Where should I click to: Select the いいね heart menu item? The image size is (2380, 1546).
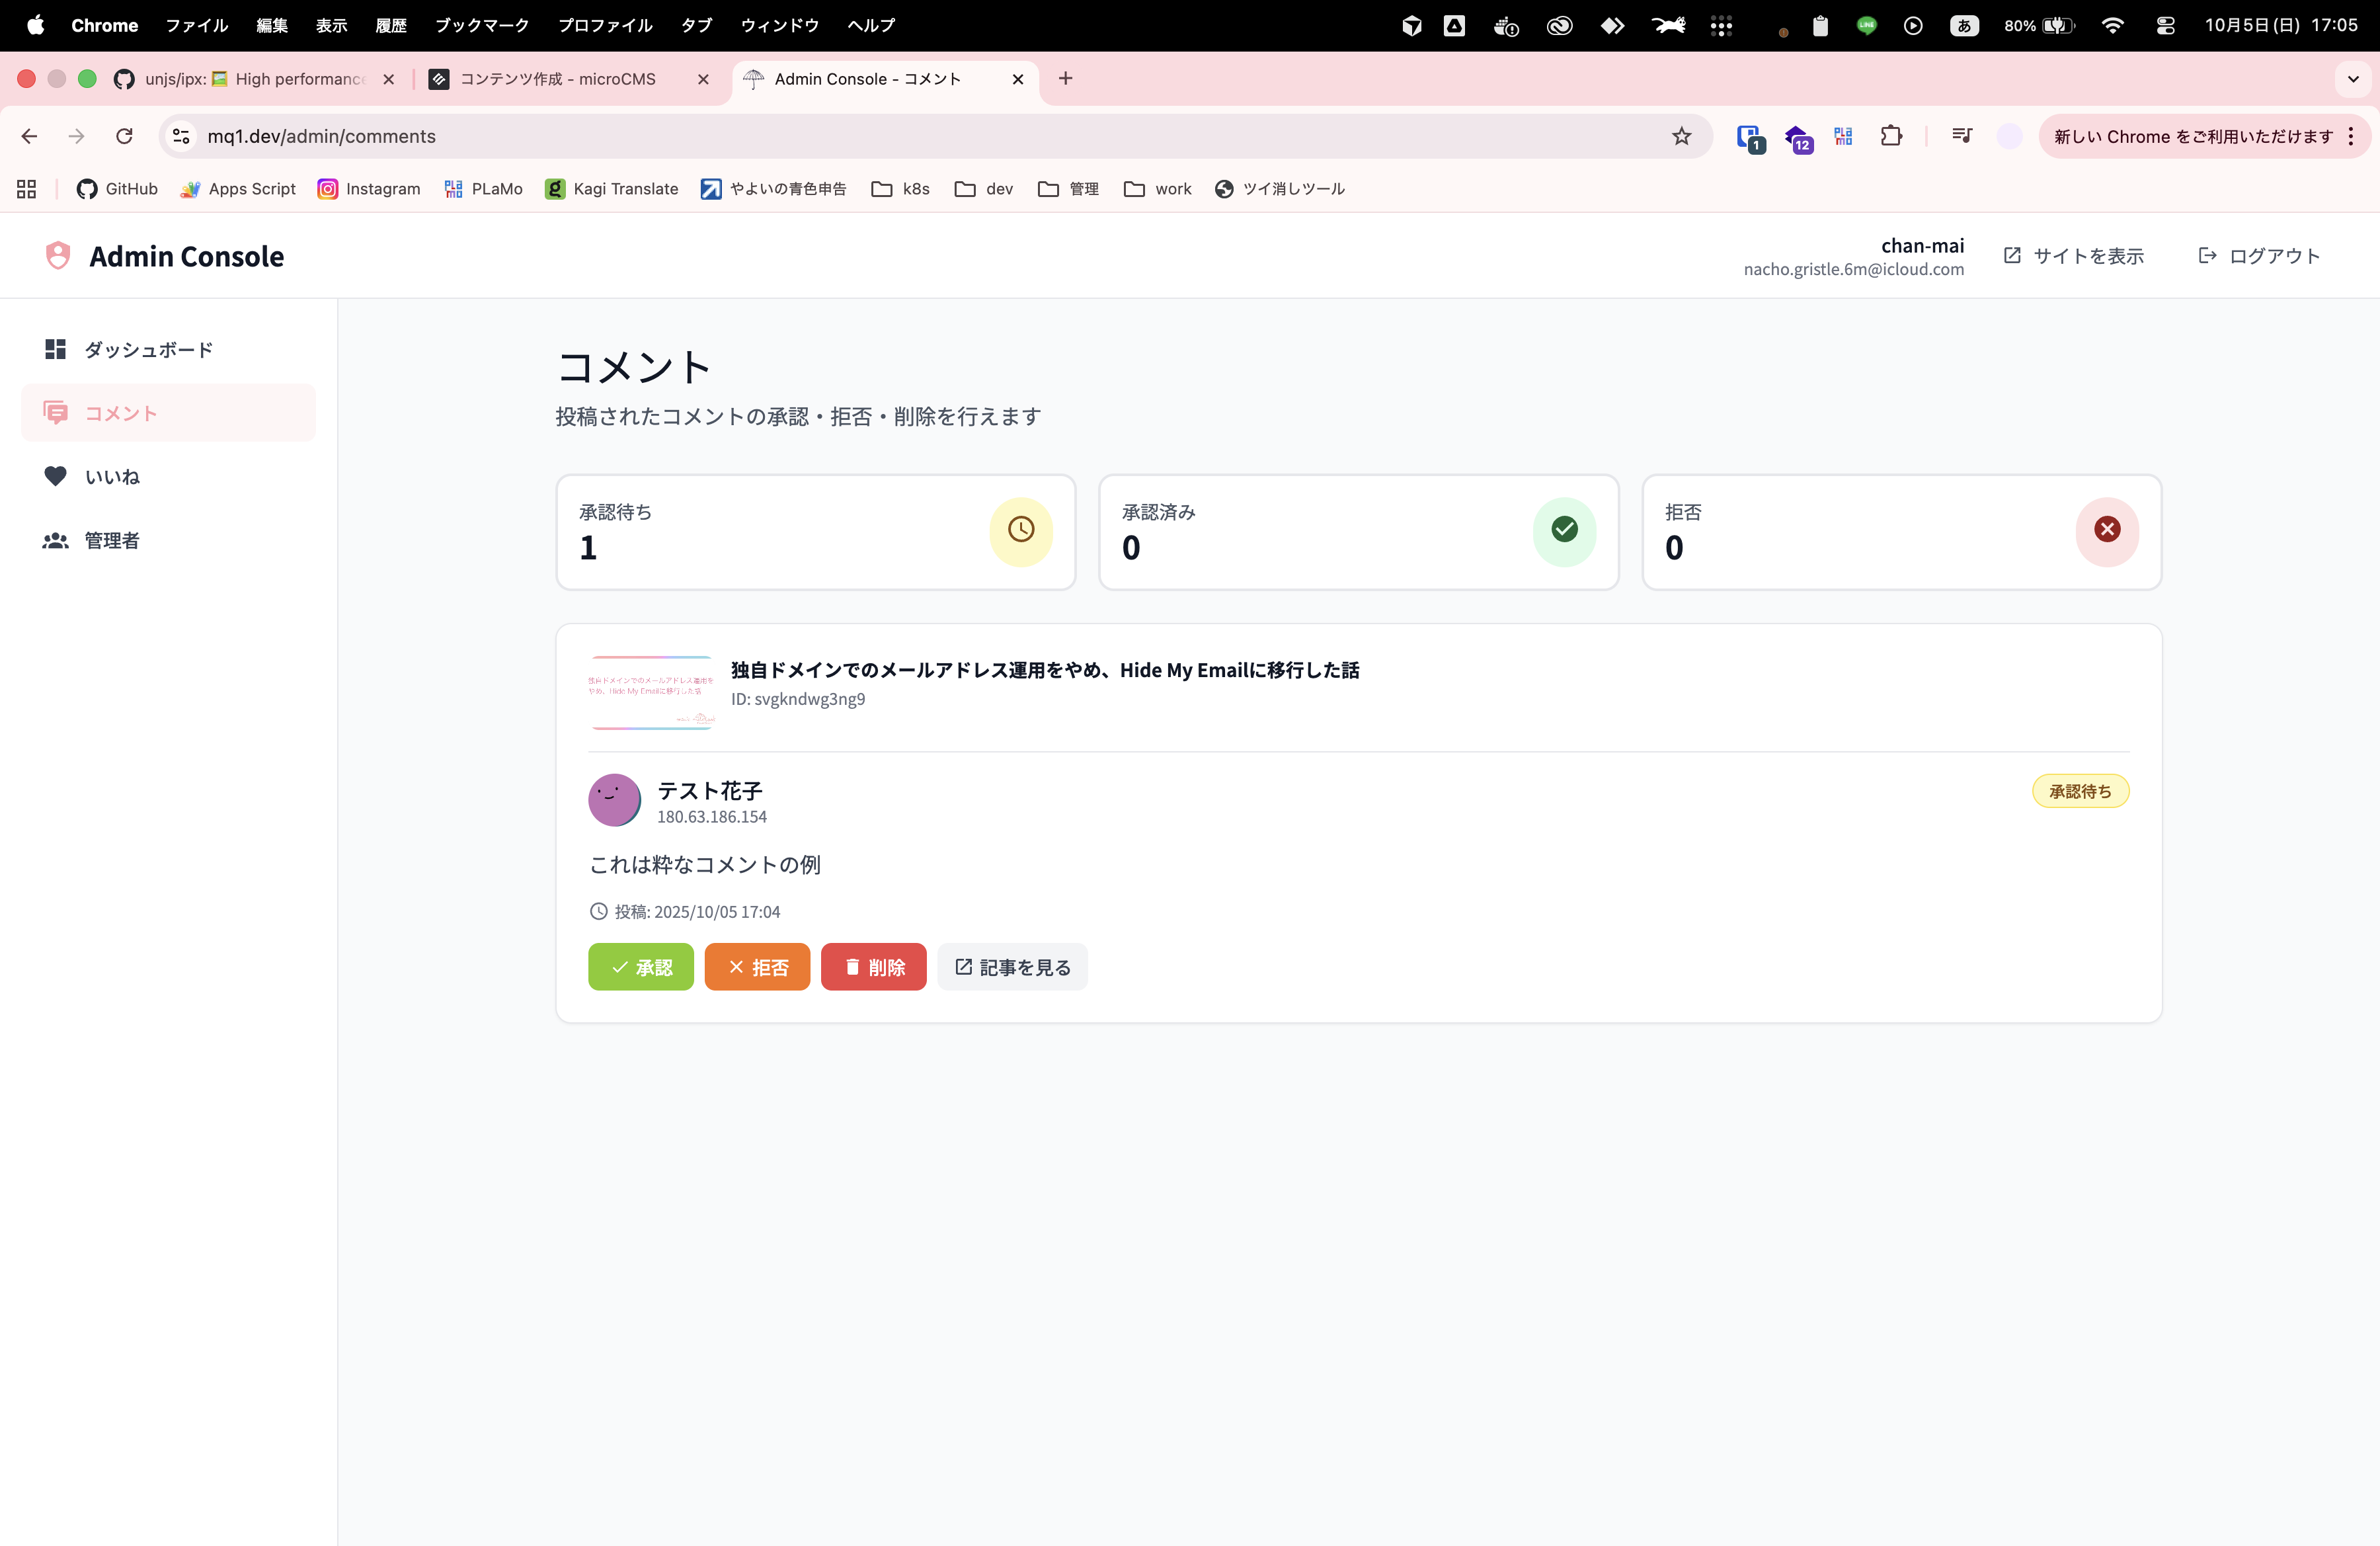coord(112,477)
